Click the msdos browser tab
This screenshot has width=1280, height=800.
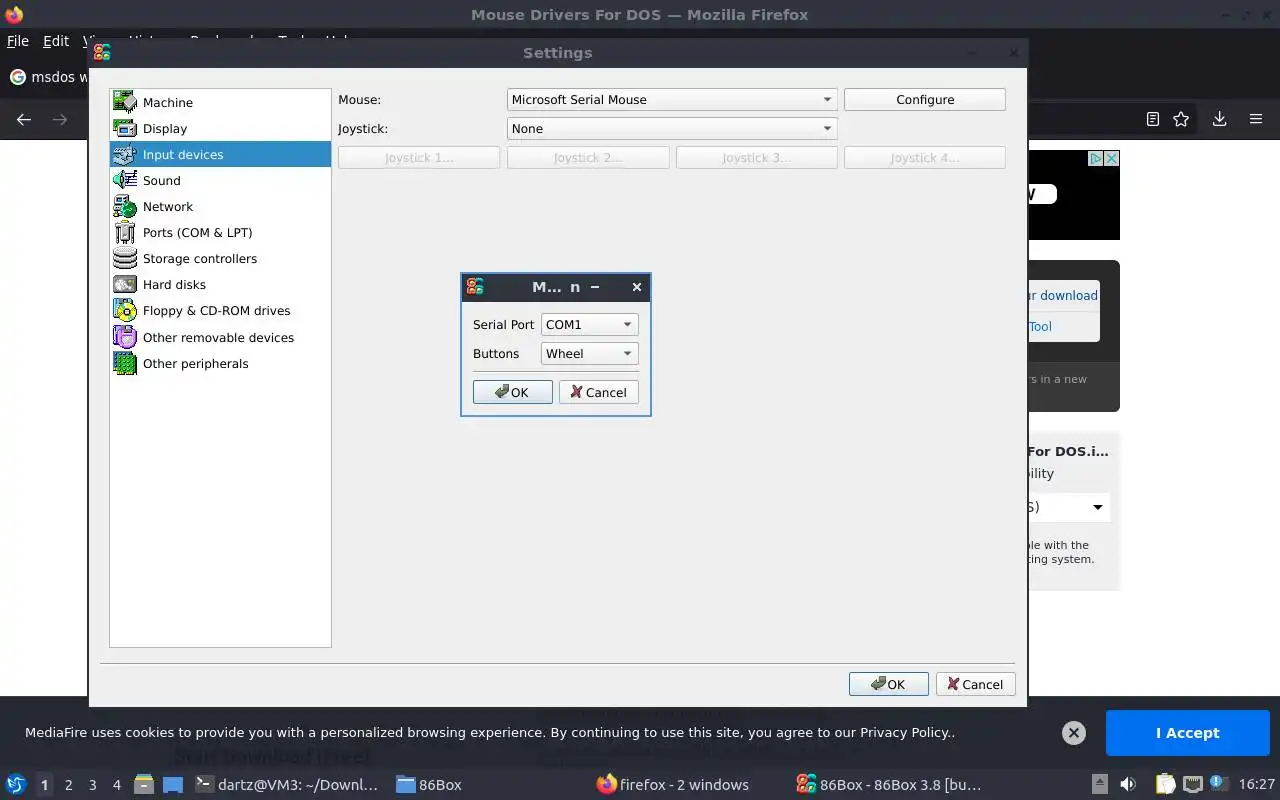click(x=48, y=77)
